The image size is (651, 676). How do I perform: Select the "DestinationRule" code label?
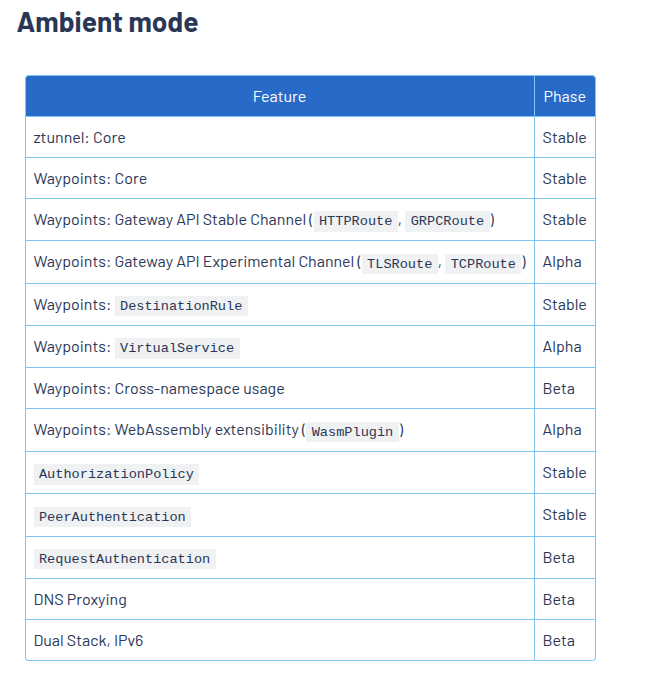tap(181, 306)
